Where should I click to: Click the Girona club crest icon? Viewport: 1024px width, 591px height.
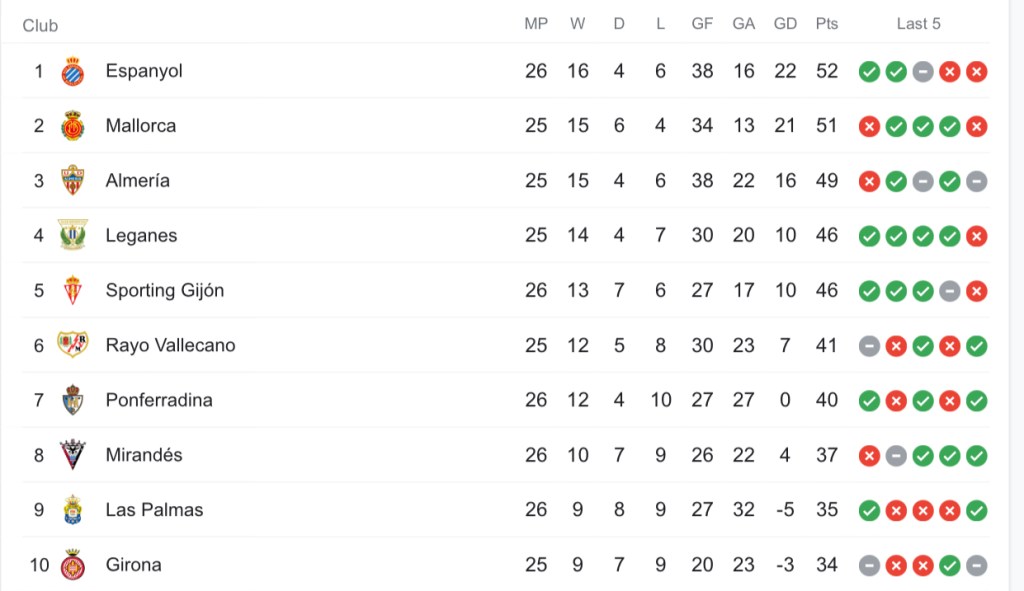72,565
